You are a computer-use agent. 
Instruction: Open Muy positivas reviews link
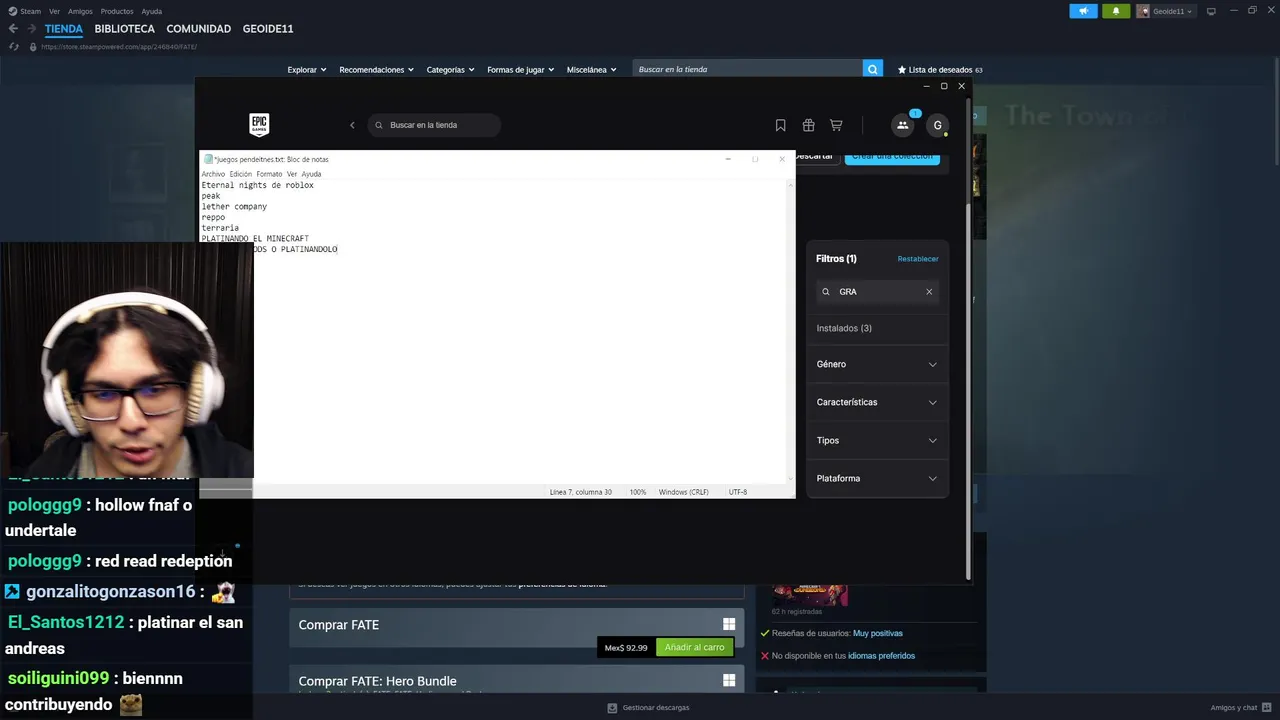[x=877, y=633]
